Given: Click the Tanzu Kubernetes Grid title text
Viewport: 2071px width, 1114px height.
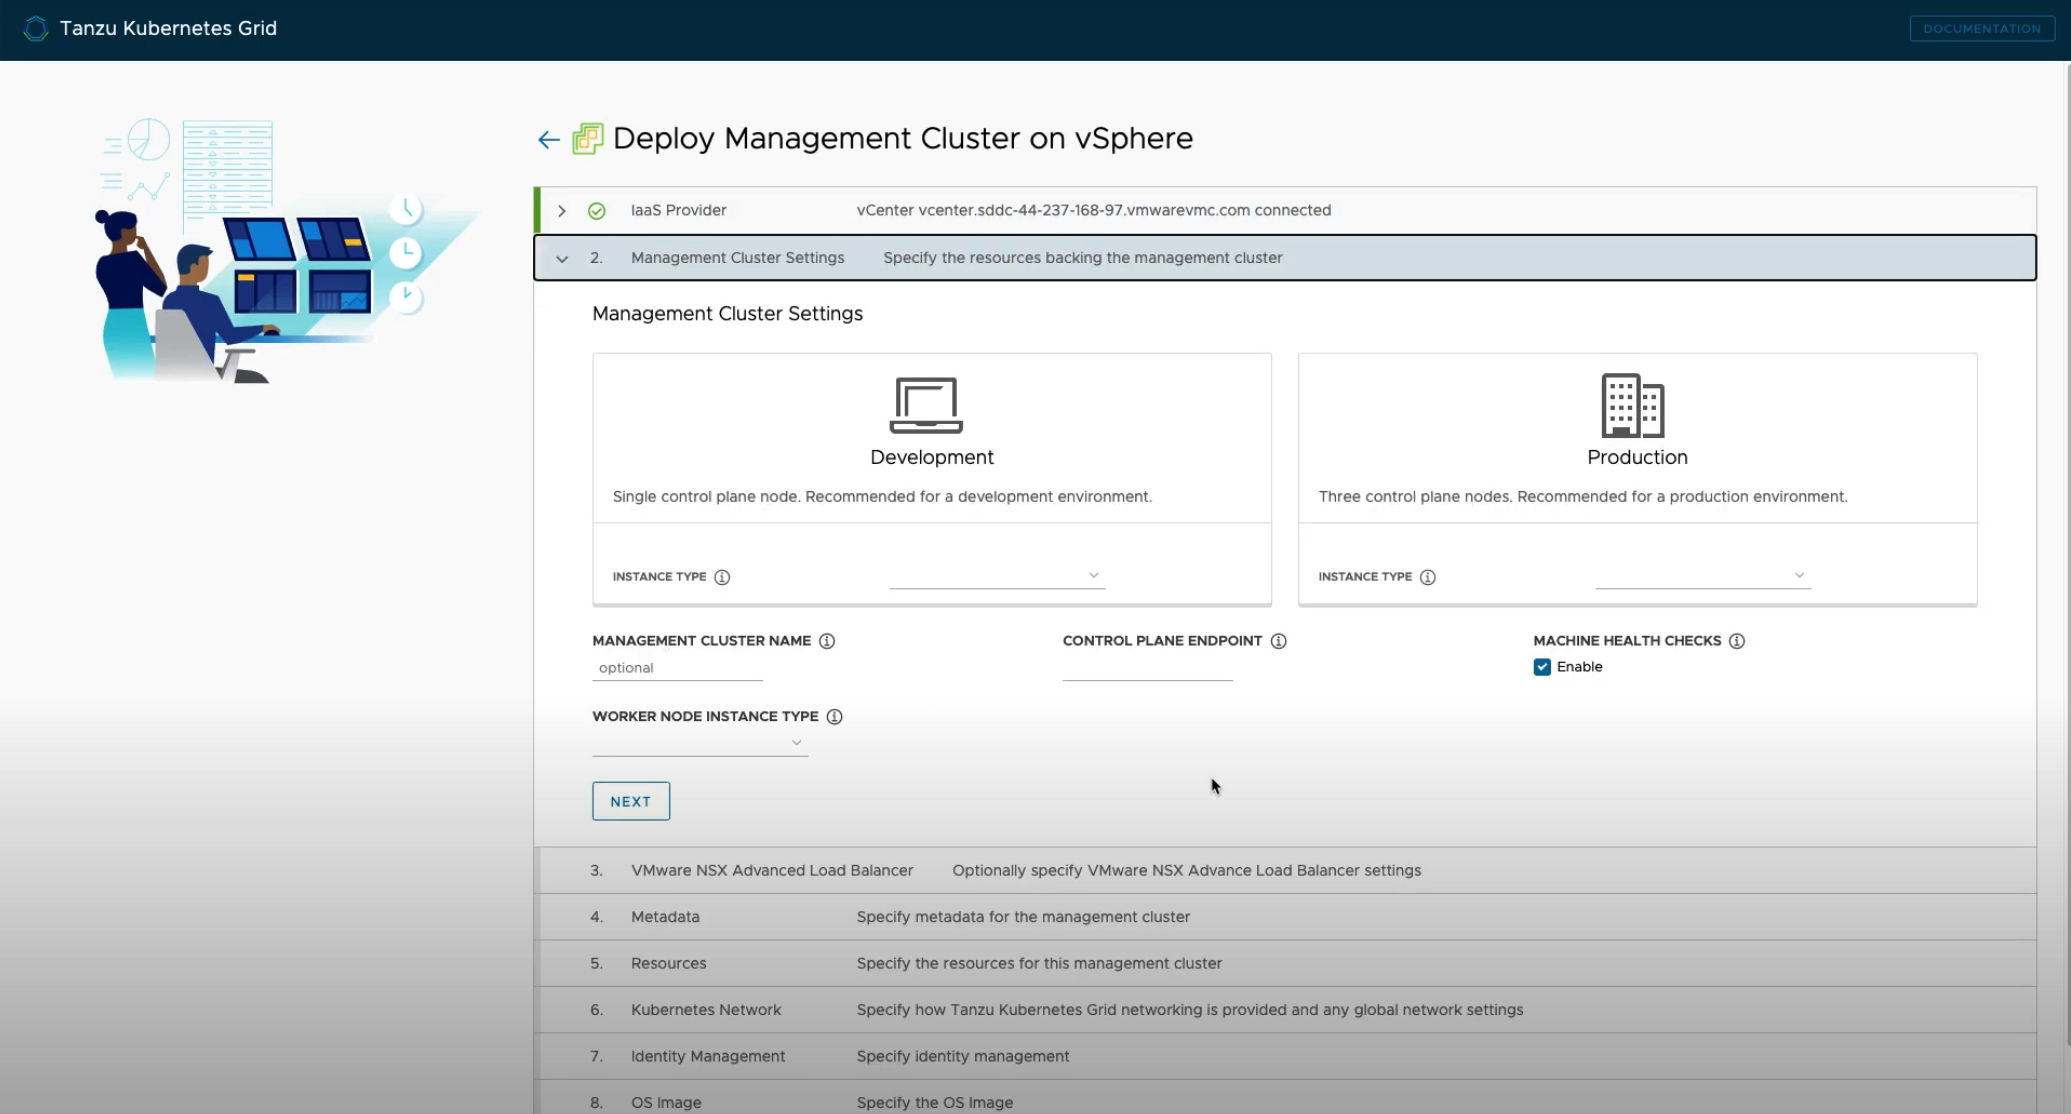Looking at the screenshot, I should coord(168,29).
